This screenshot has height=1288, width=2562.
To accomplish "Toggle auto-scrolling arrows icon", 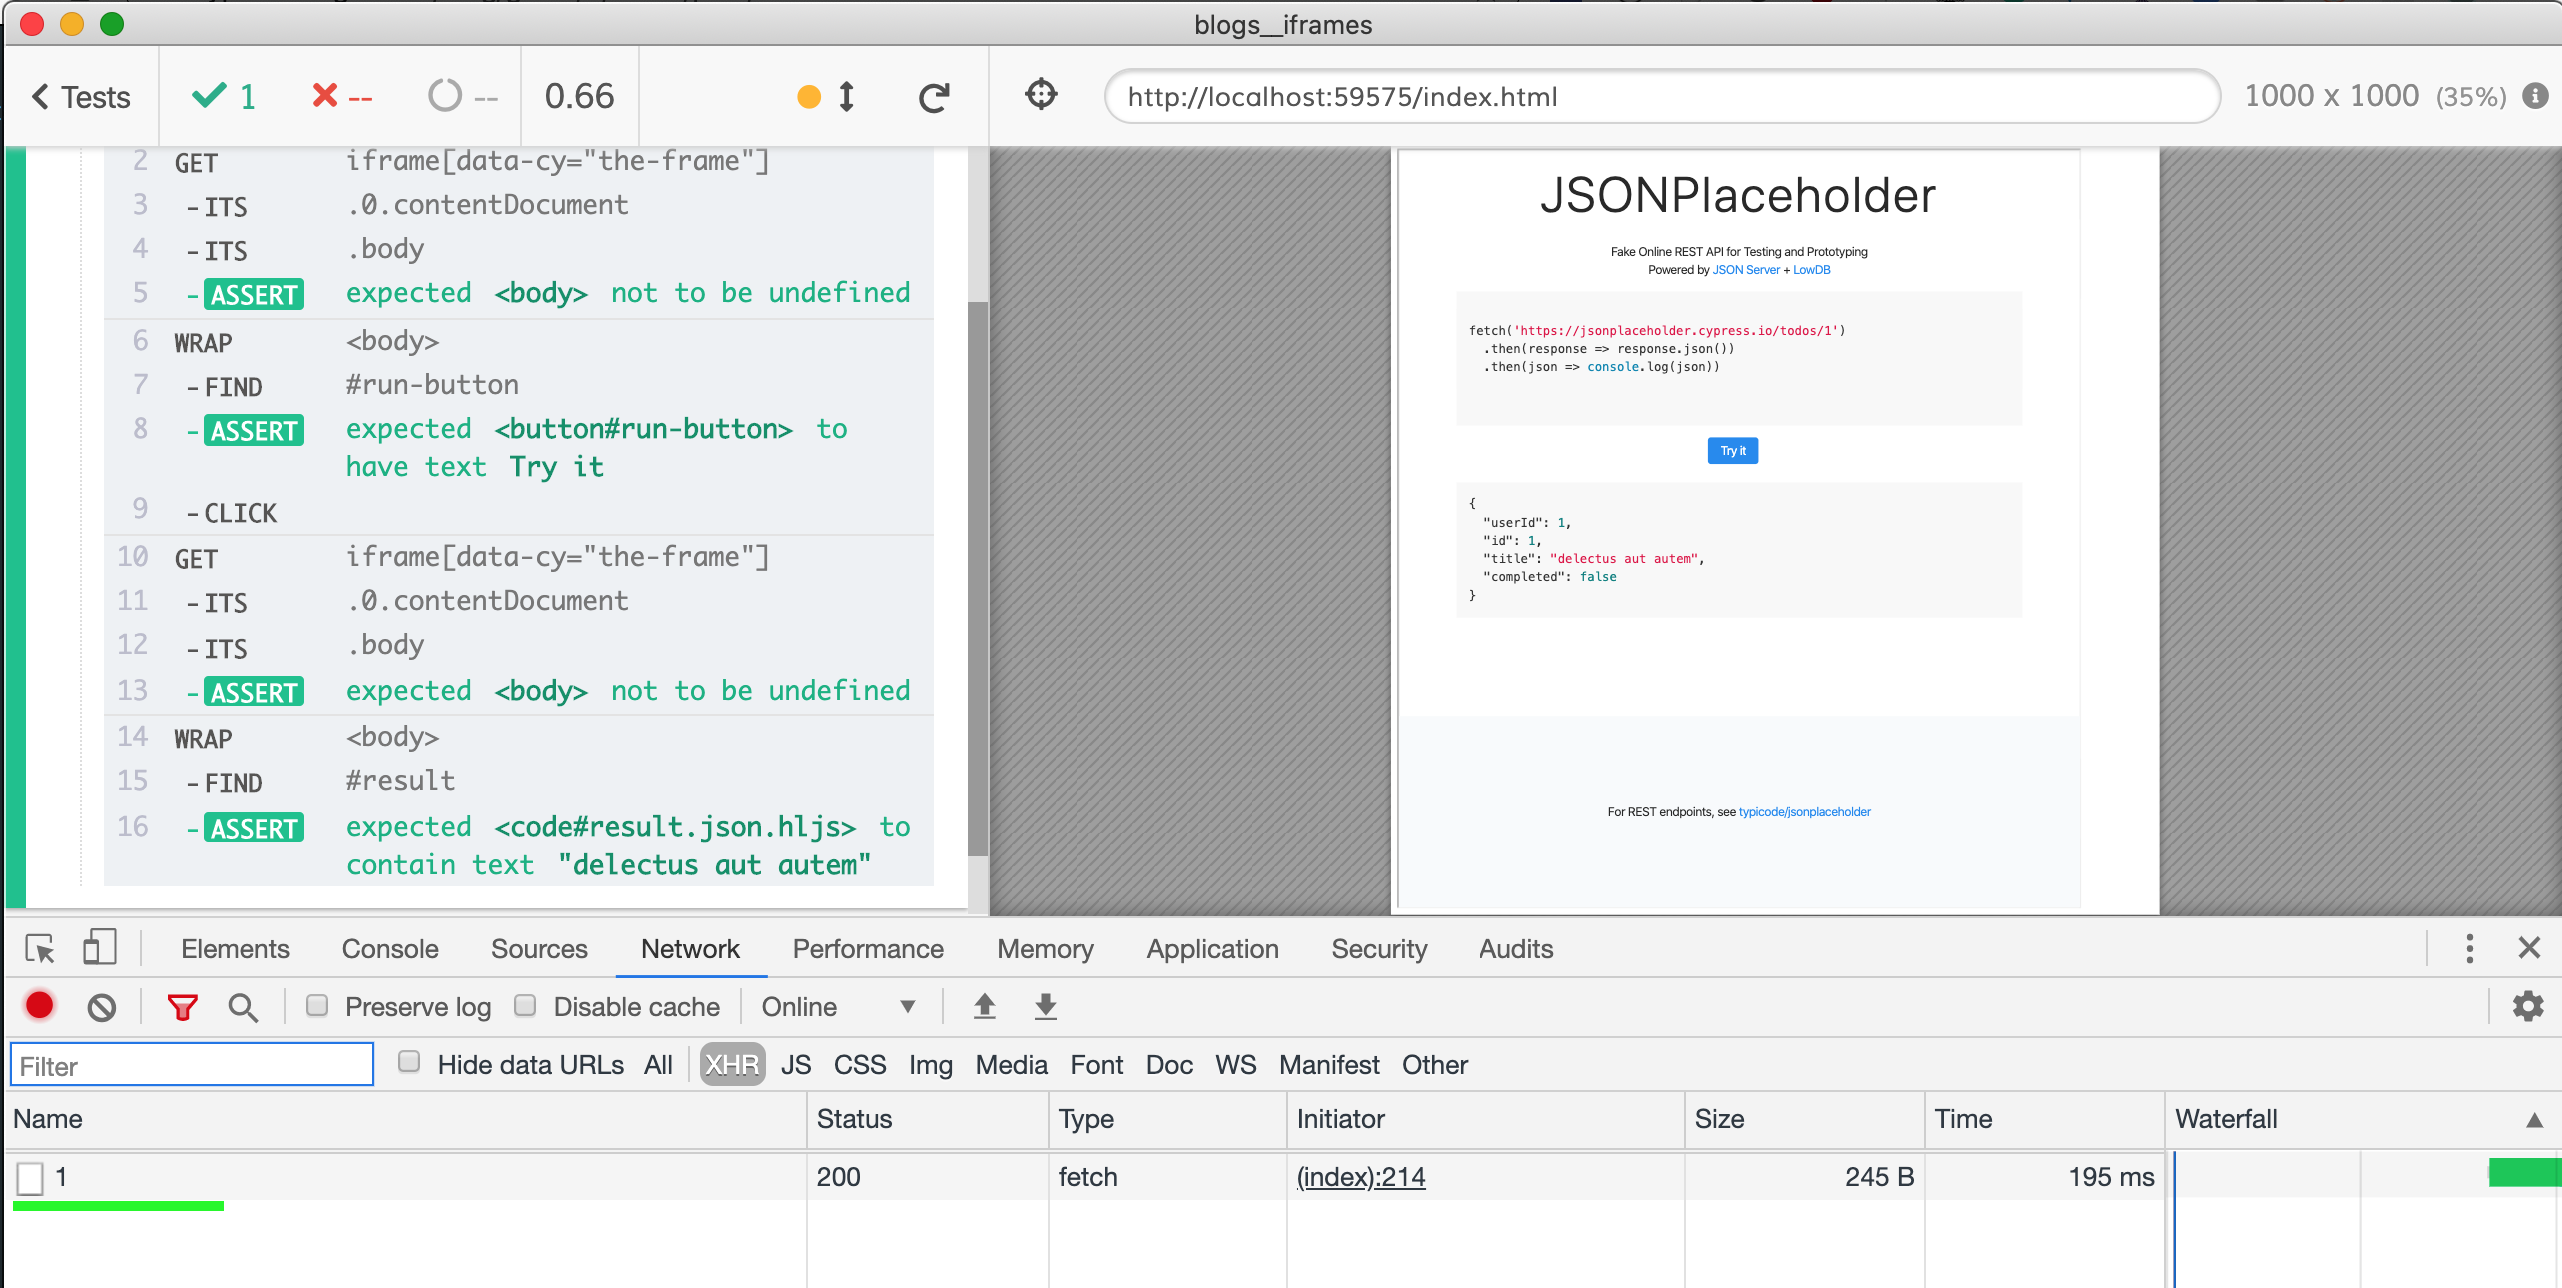I will [x=846, y=97].
